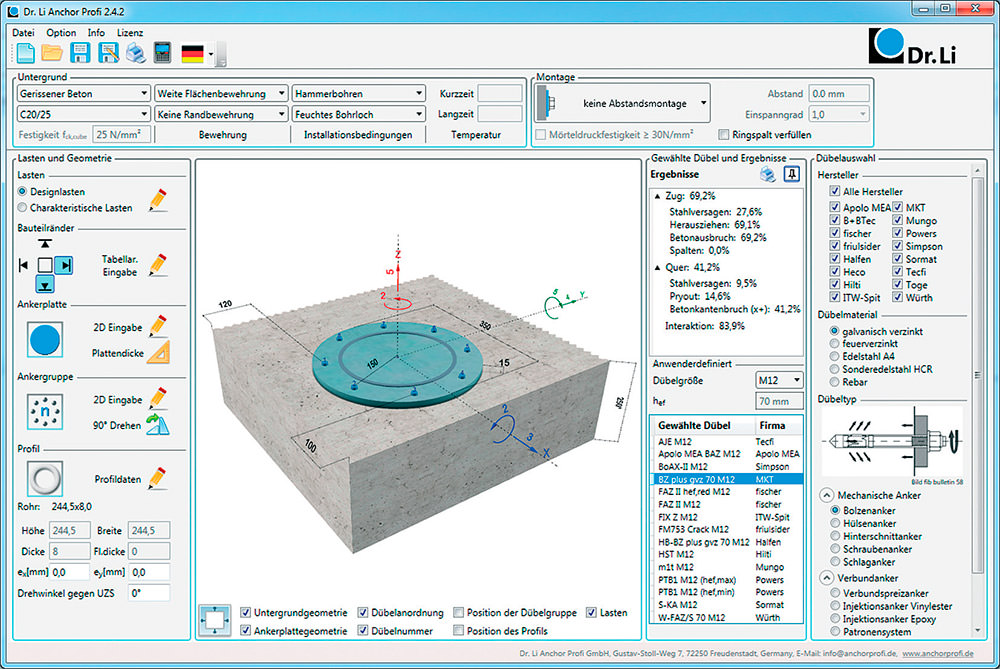Toggle the Untergrundgeometrie checkbox

pos(246,612)
